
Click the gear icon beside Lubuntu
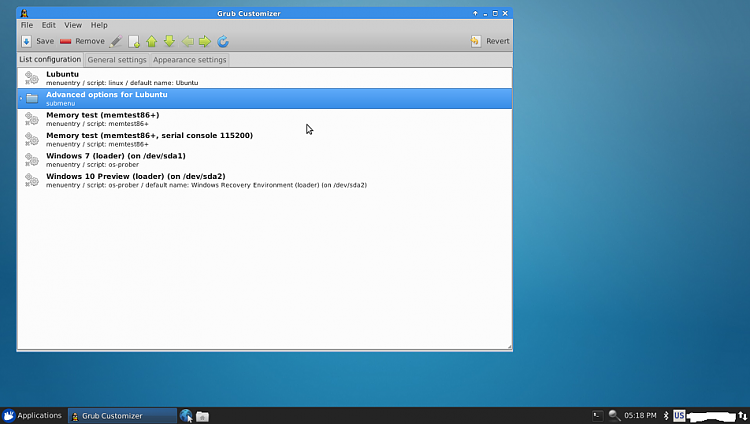click(32, 78)
